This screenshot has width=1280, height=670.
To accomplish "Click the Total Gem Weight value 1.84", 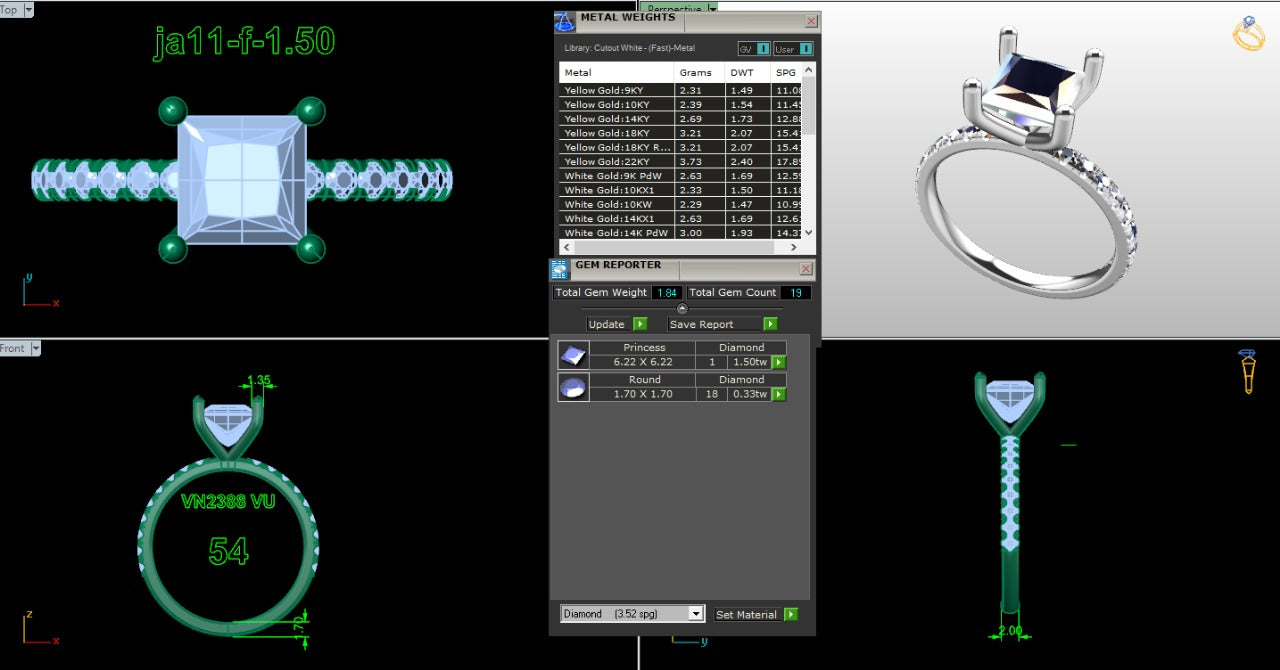I will [667, 293].
